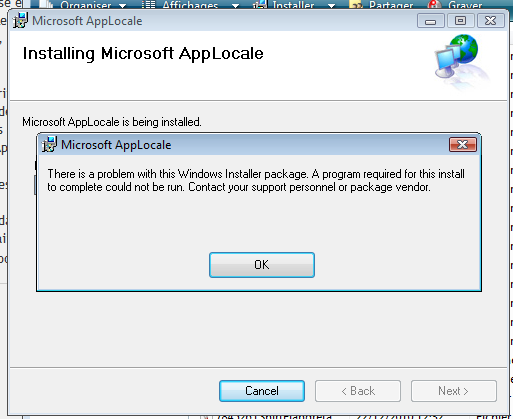
Task: Expand the Organiser dropdown arrow
Action: (123, 6)
